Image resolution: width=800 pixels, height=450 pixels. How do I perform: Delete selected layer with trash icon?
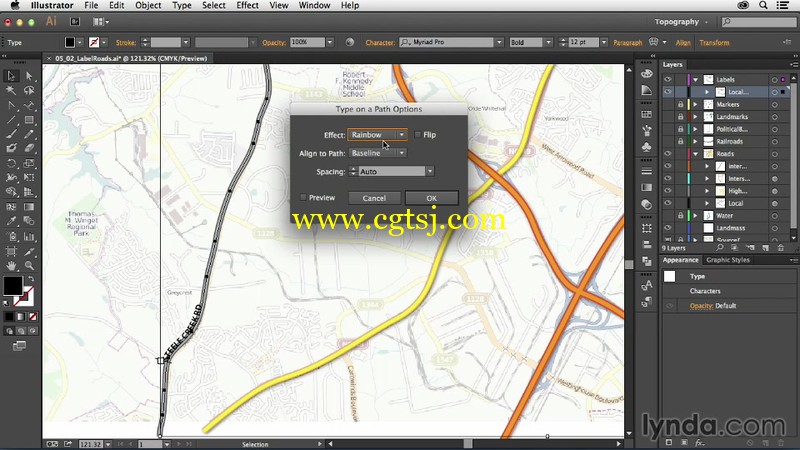click(781, 248)
